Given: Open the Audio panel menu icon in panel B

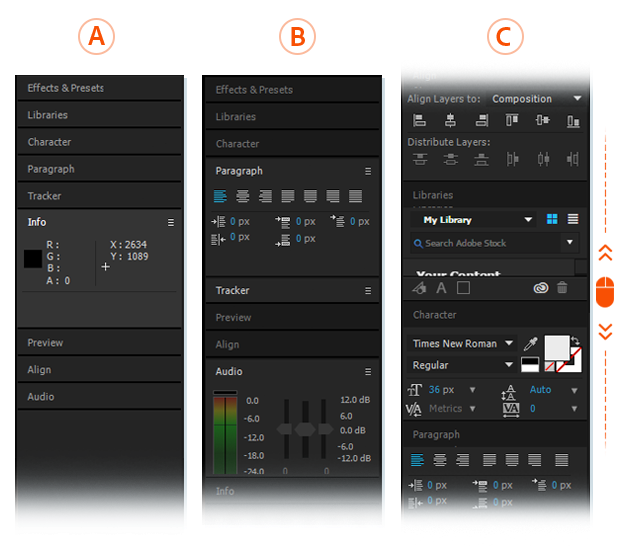Looking at the screenshot, I should click(x=368, y=372).
